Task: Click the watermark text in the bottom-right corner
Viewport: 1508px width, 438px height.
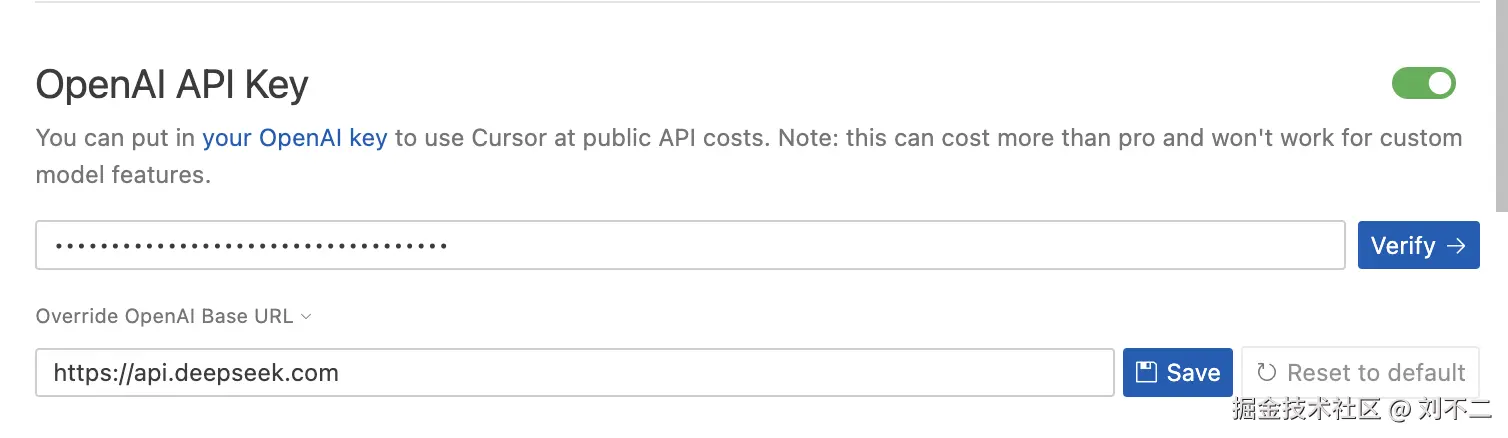Action: [x=1363, y=408]
